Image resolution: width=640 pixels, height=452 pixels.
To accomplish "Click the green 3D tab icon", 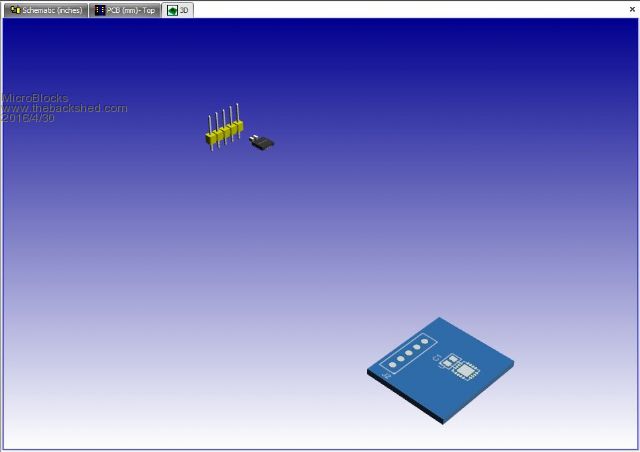I will [x=173, y=9].
